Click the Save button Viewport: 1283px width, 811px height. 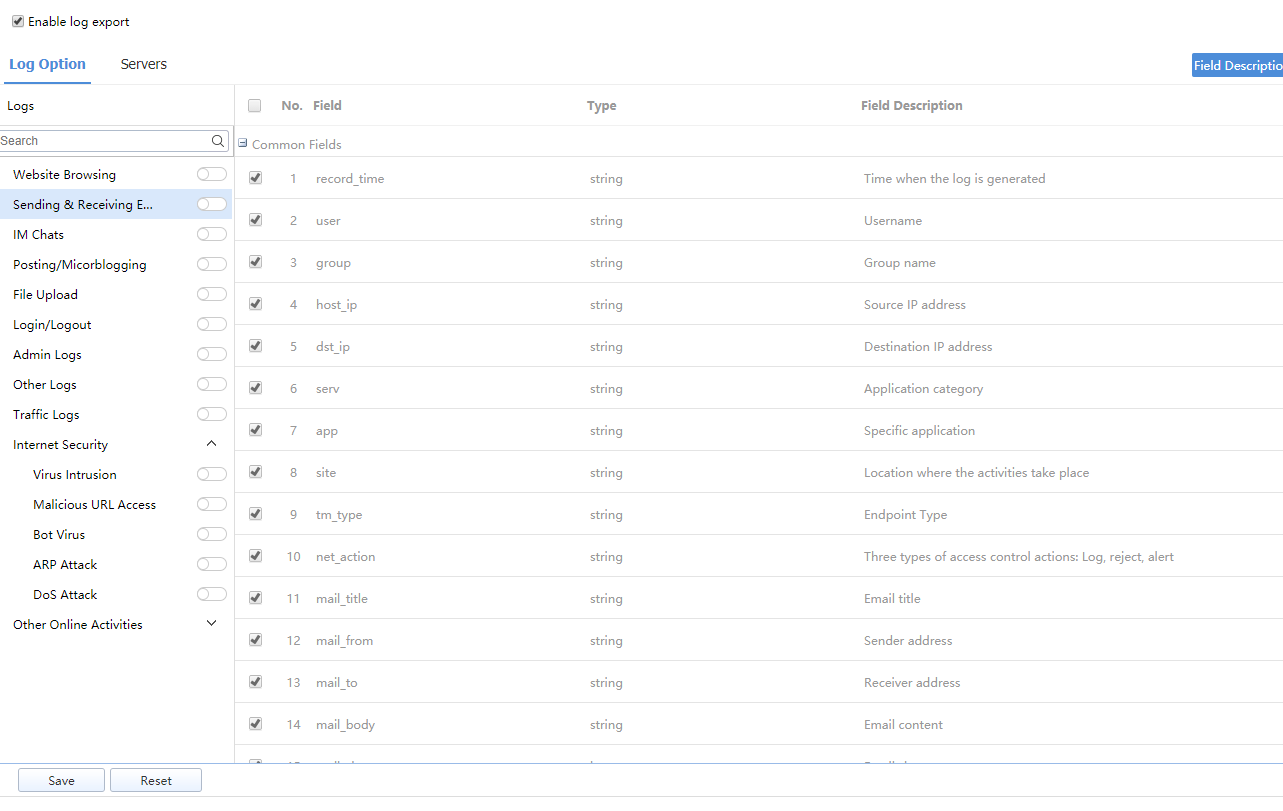point(61,781)
